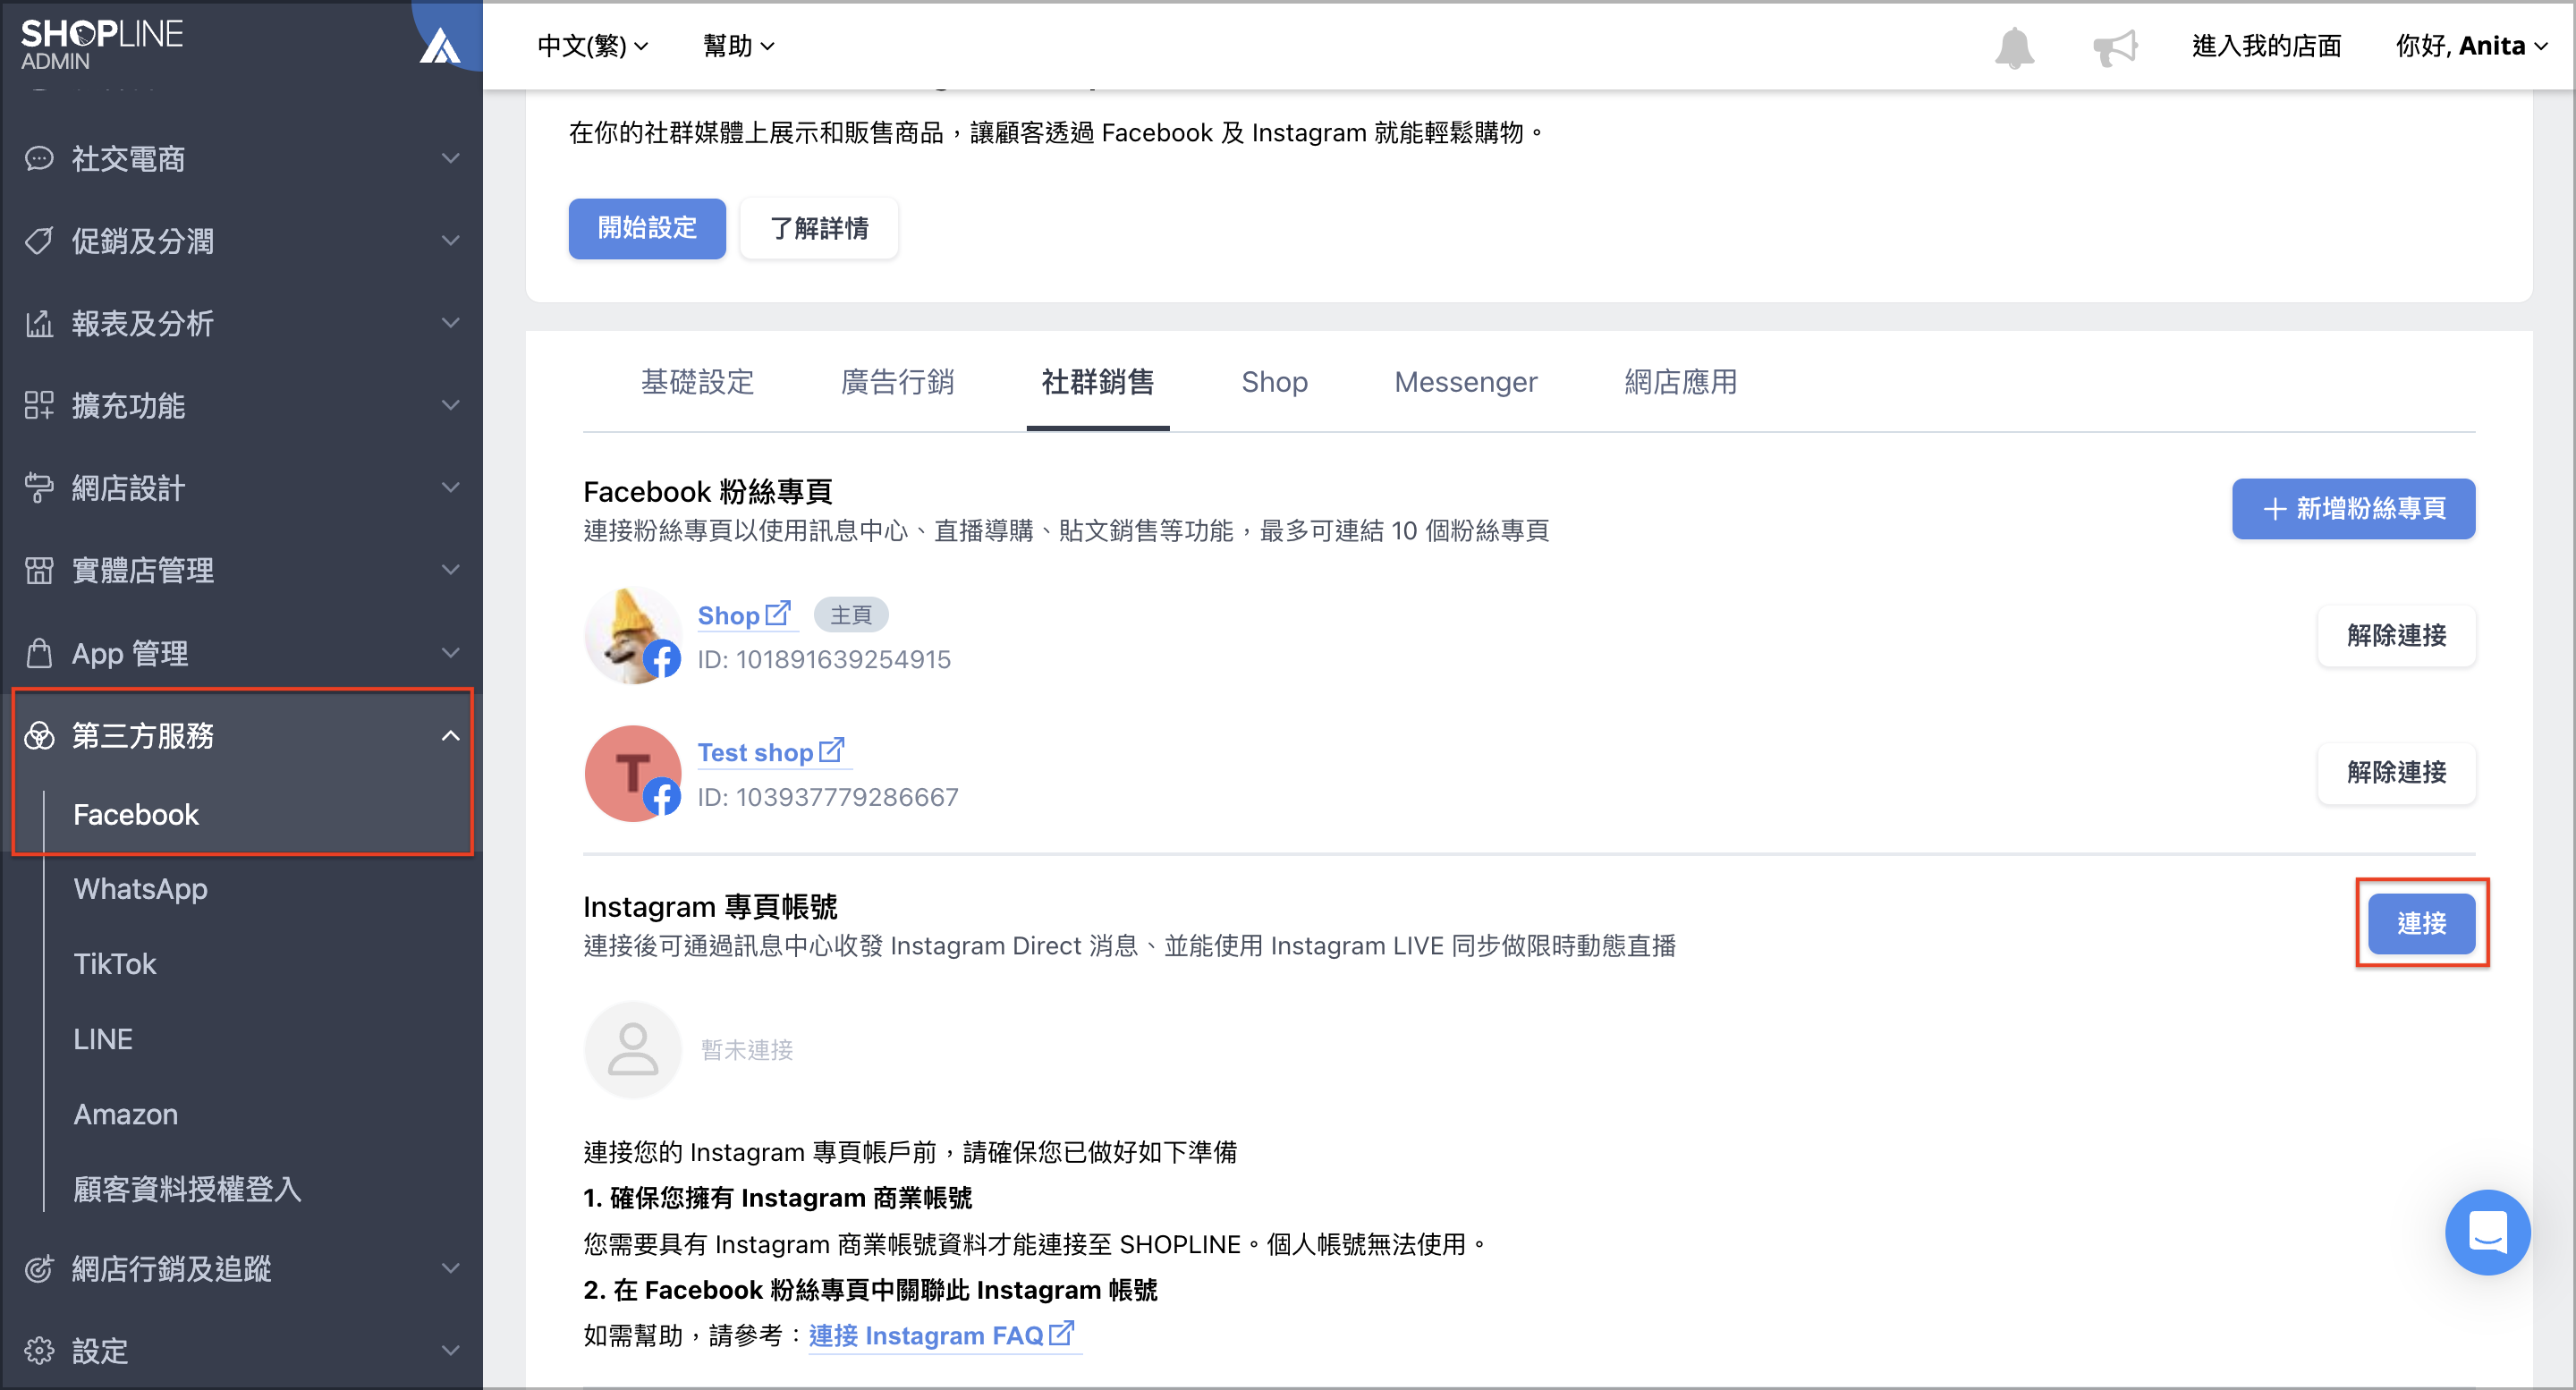Viewport: 2576px width, 1390px height.
Task: Click the external link icon beside Shop page
Action: click(778, 613)
